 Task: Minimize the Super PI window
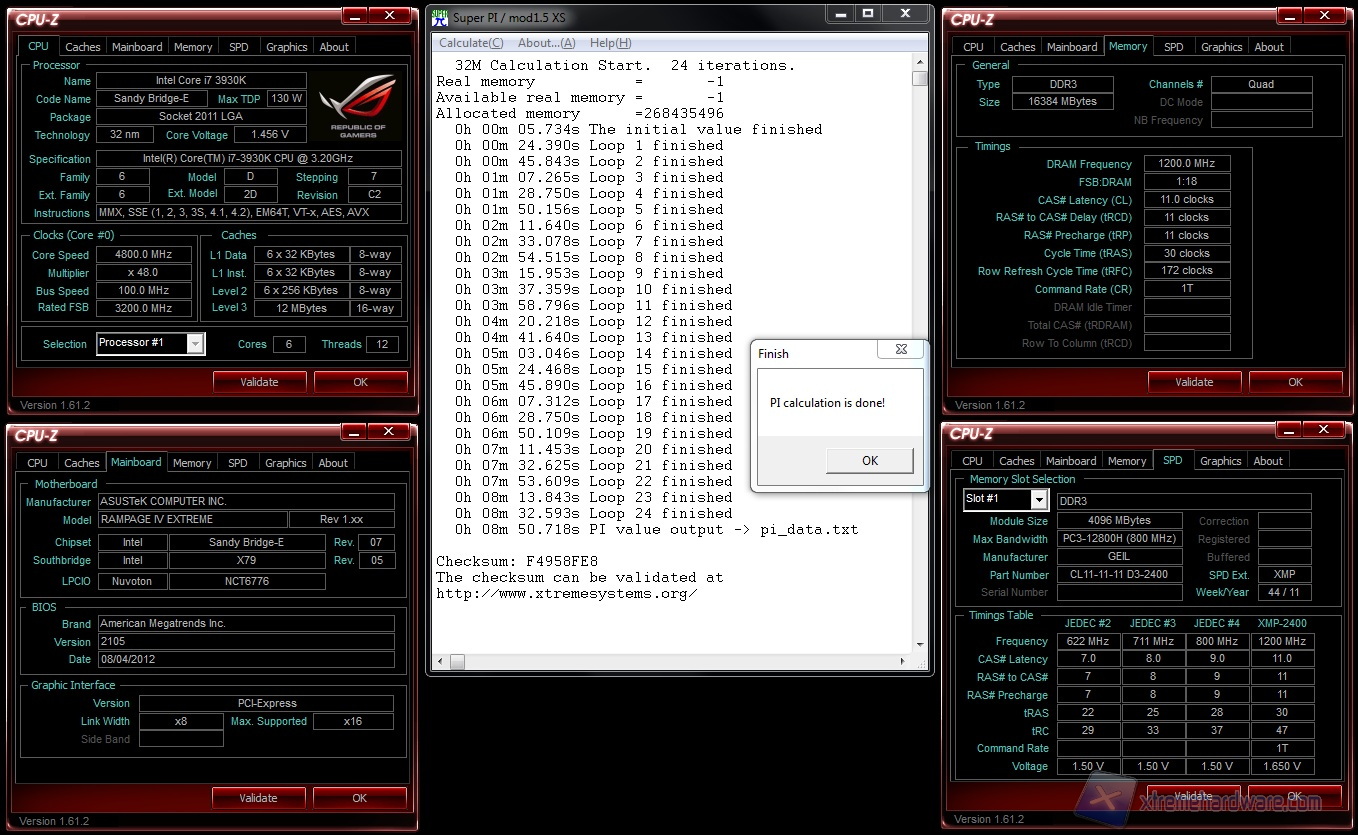[x=841, y=14]
